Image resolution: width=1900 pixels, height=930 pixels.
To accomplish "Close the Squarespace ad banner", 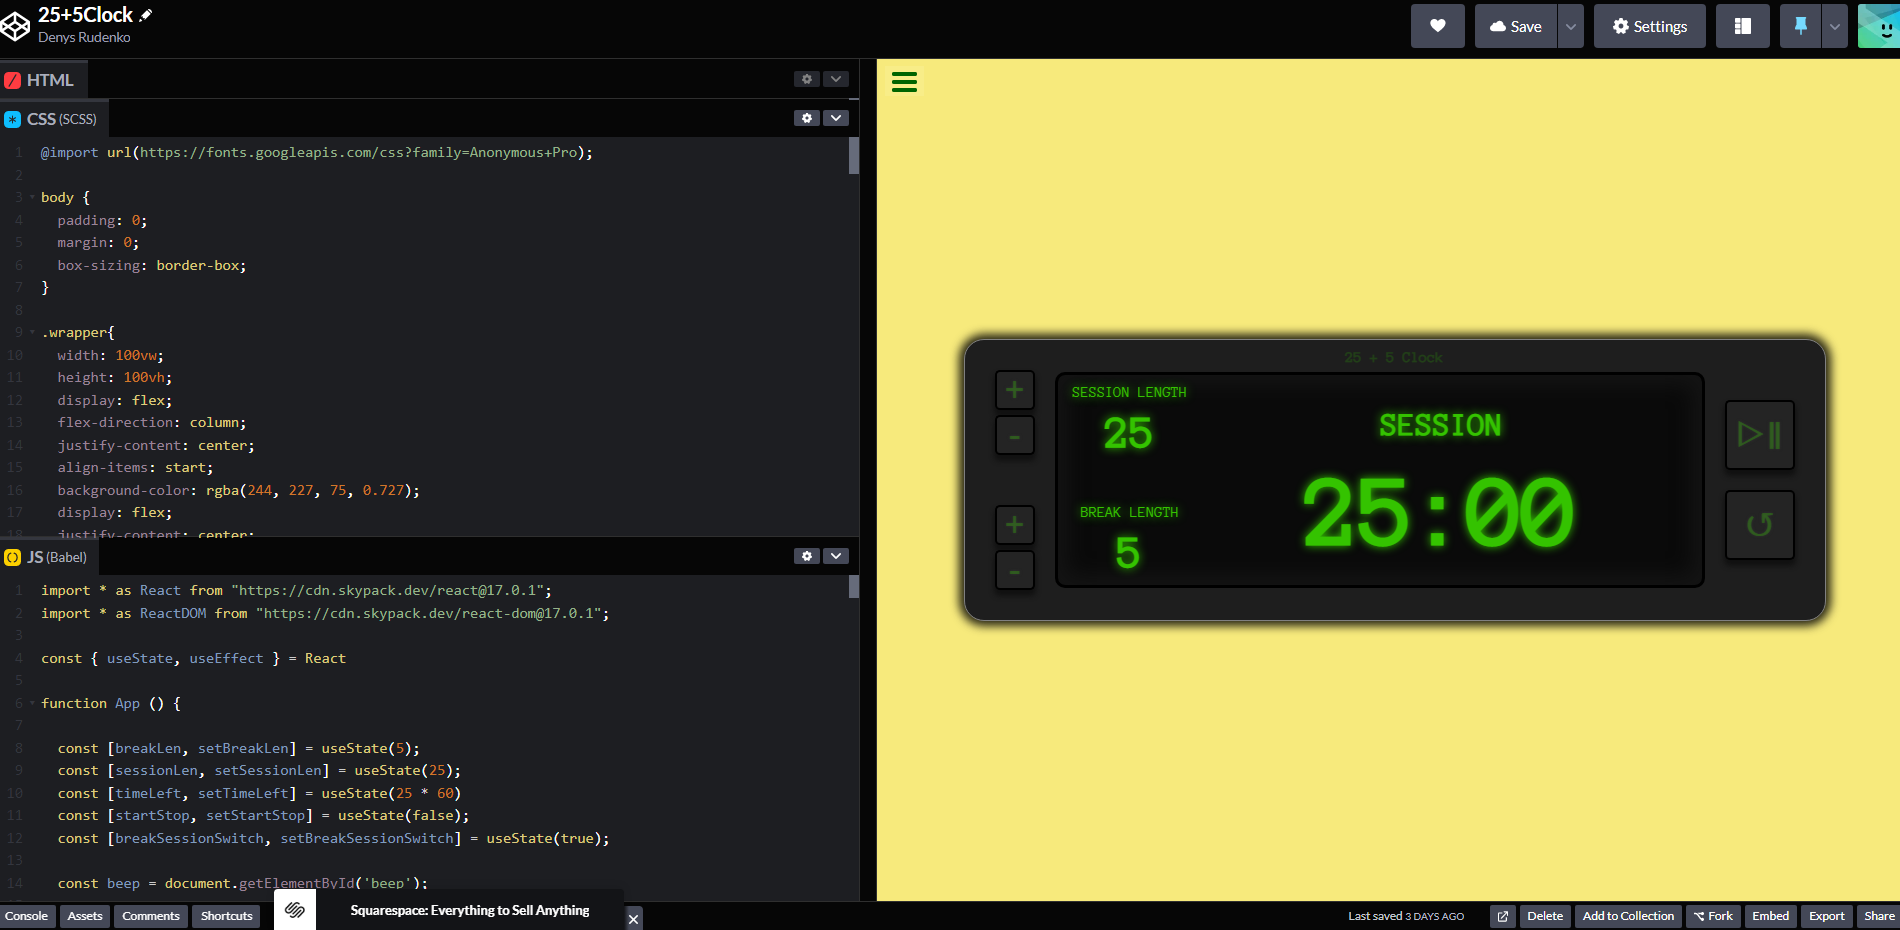I will coord(633,919).
